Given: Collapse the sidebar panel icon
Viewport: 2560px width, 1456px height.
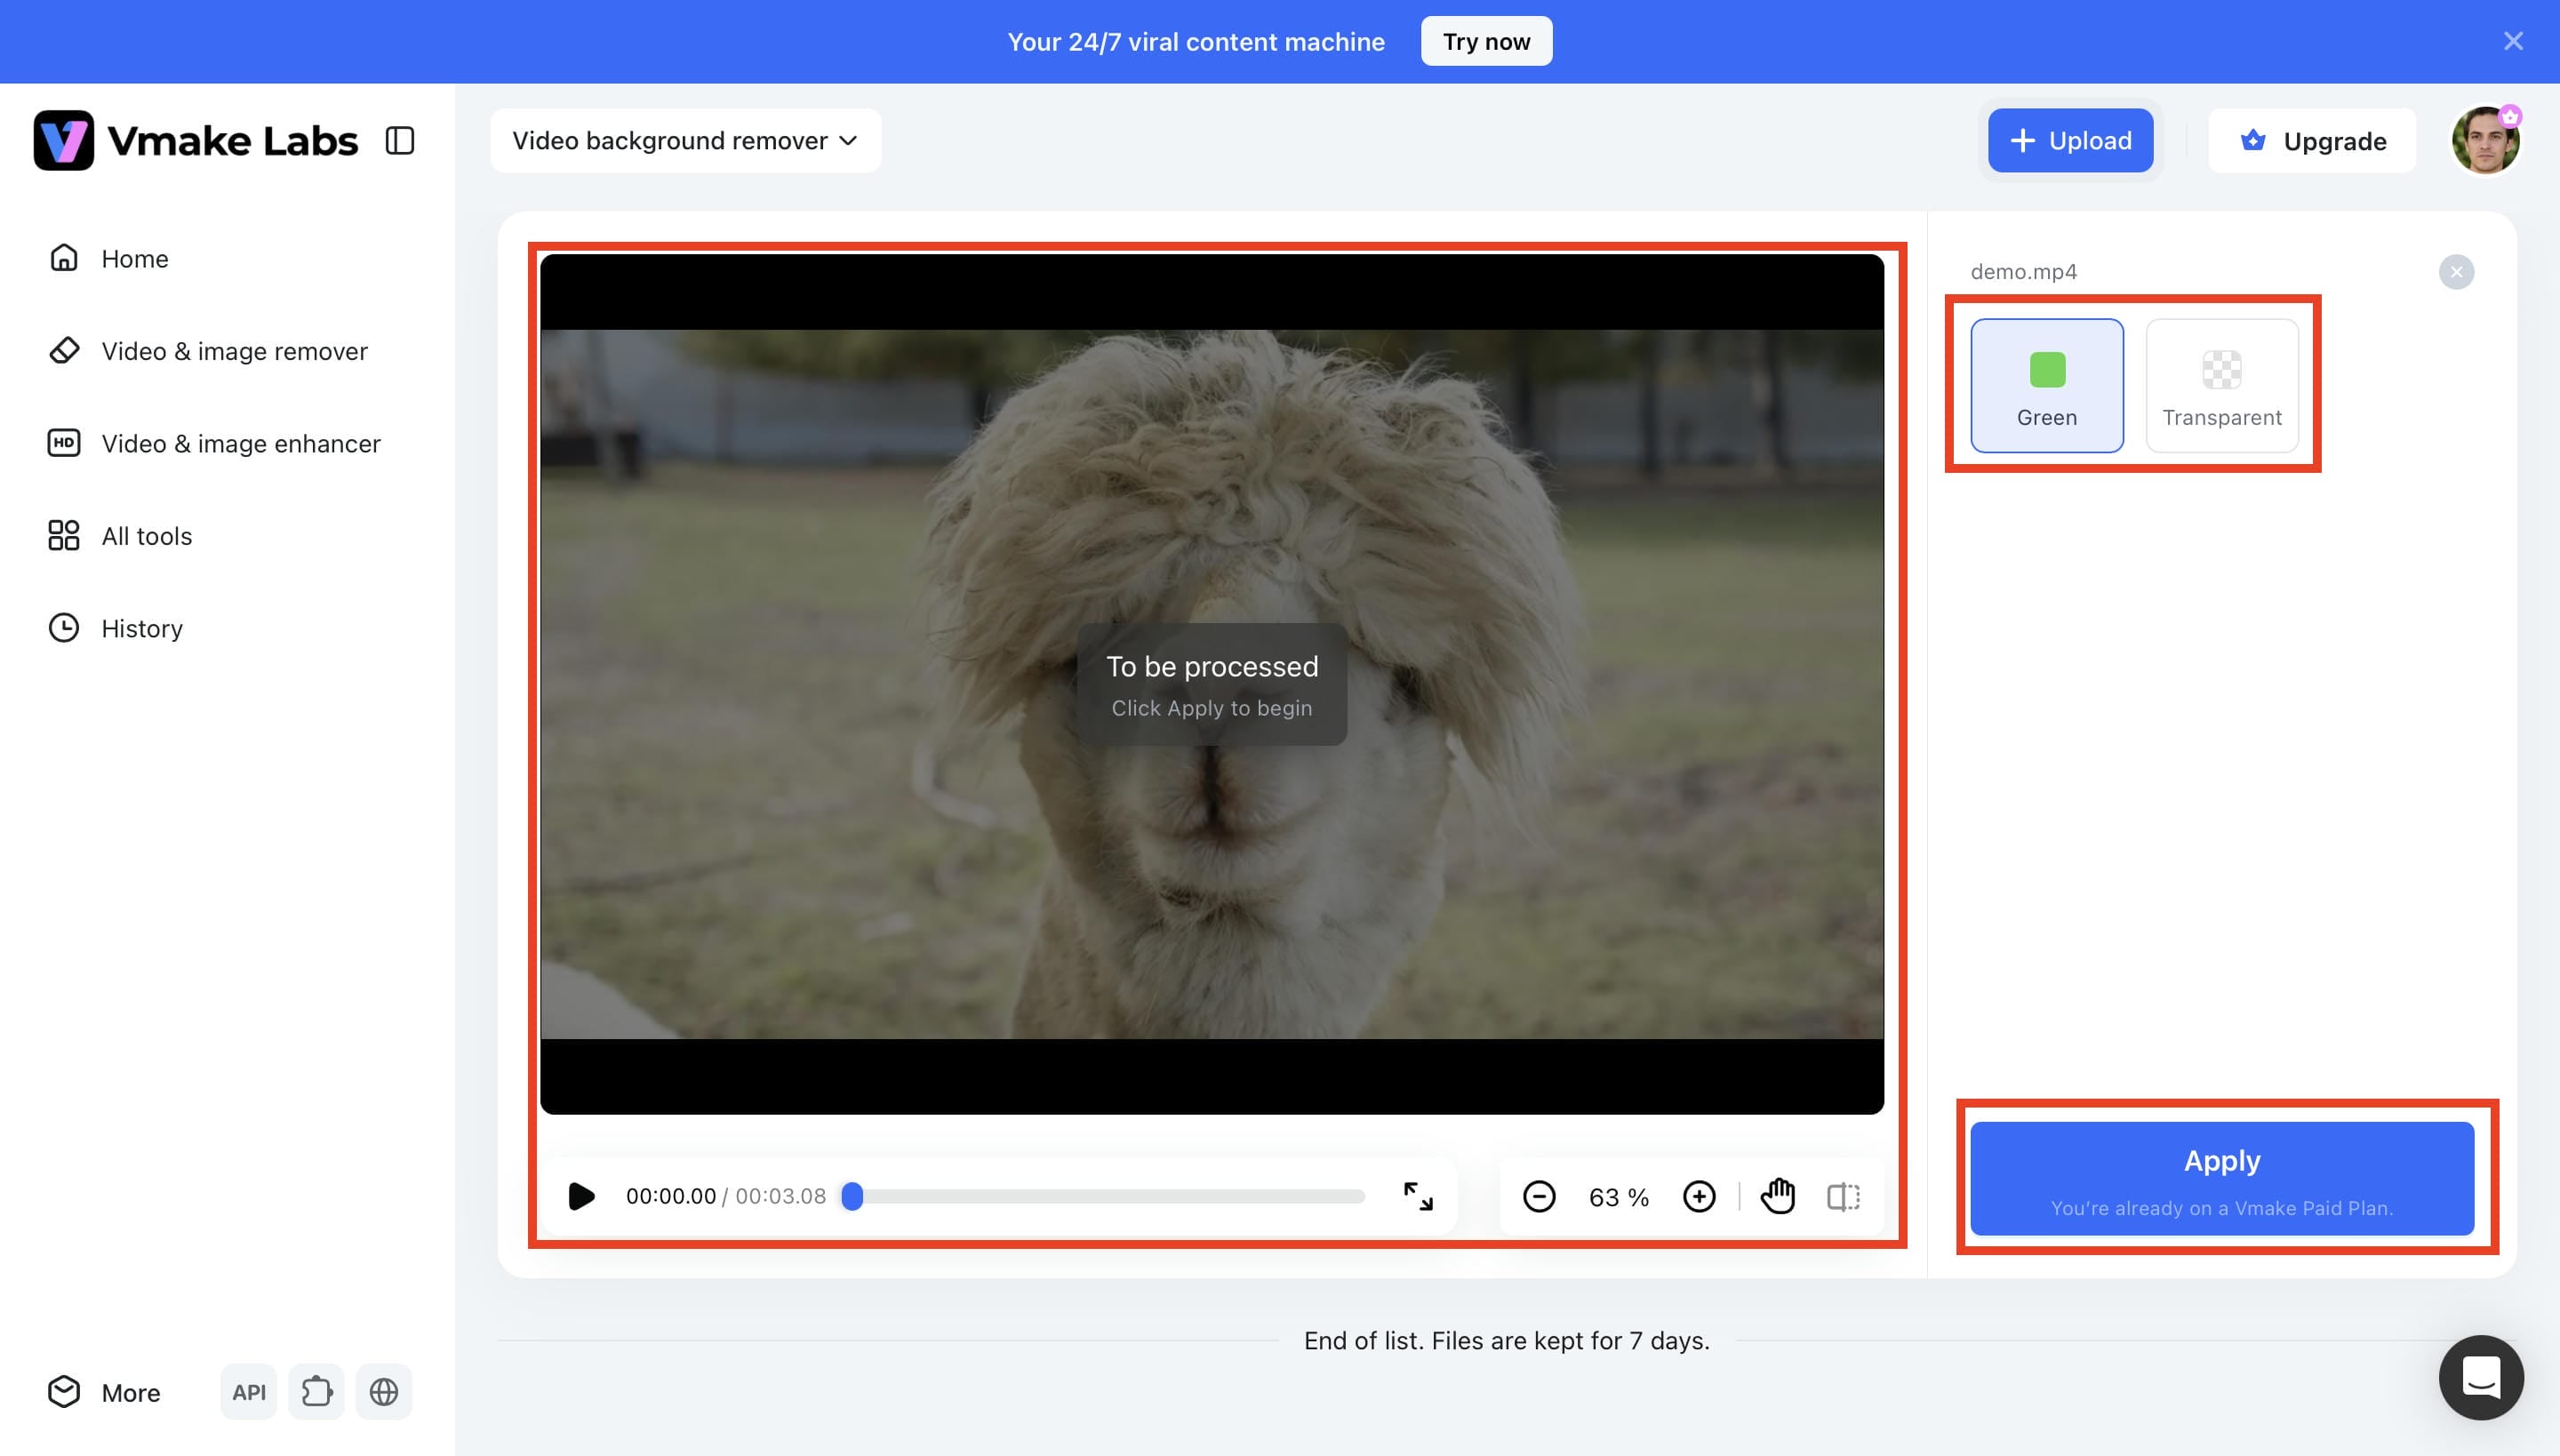Looking at the screenshot, I should tap(400, 140).
